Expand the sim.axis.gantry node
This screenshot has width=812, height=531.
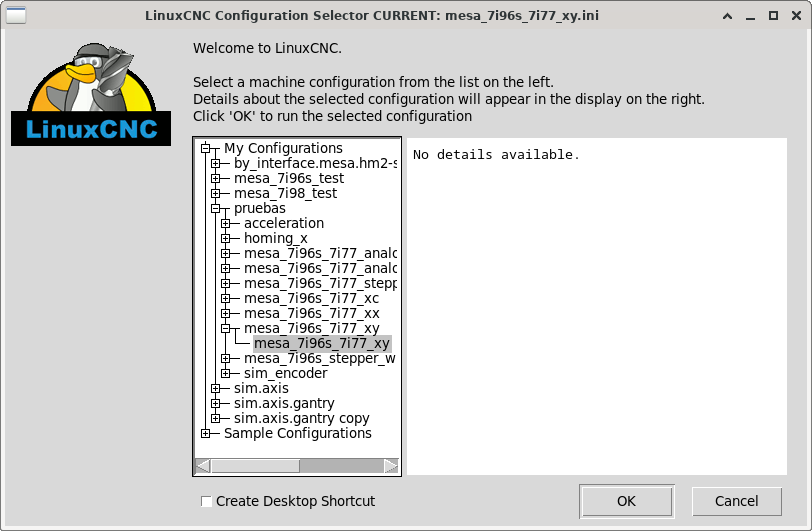click(215, 404)
